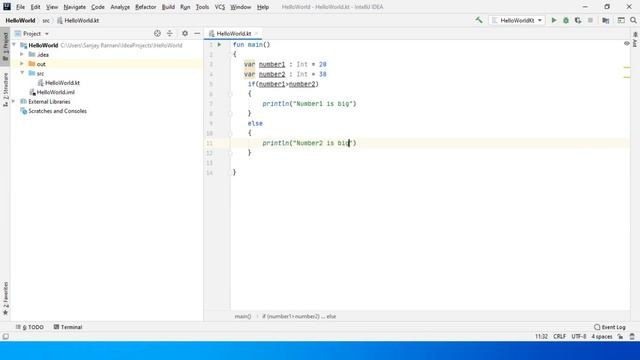The height and width of the screenshot is (360, 640).
Task: Click the 11:32 cursor position indicator
Action: pyautogui.click(x=541, y=337)
